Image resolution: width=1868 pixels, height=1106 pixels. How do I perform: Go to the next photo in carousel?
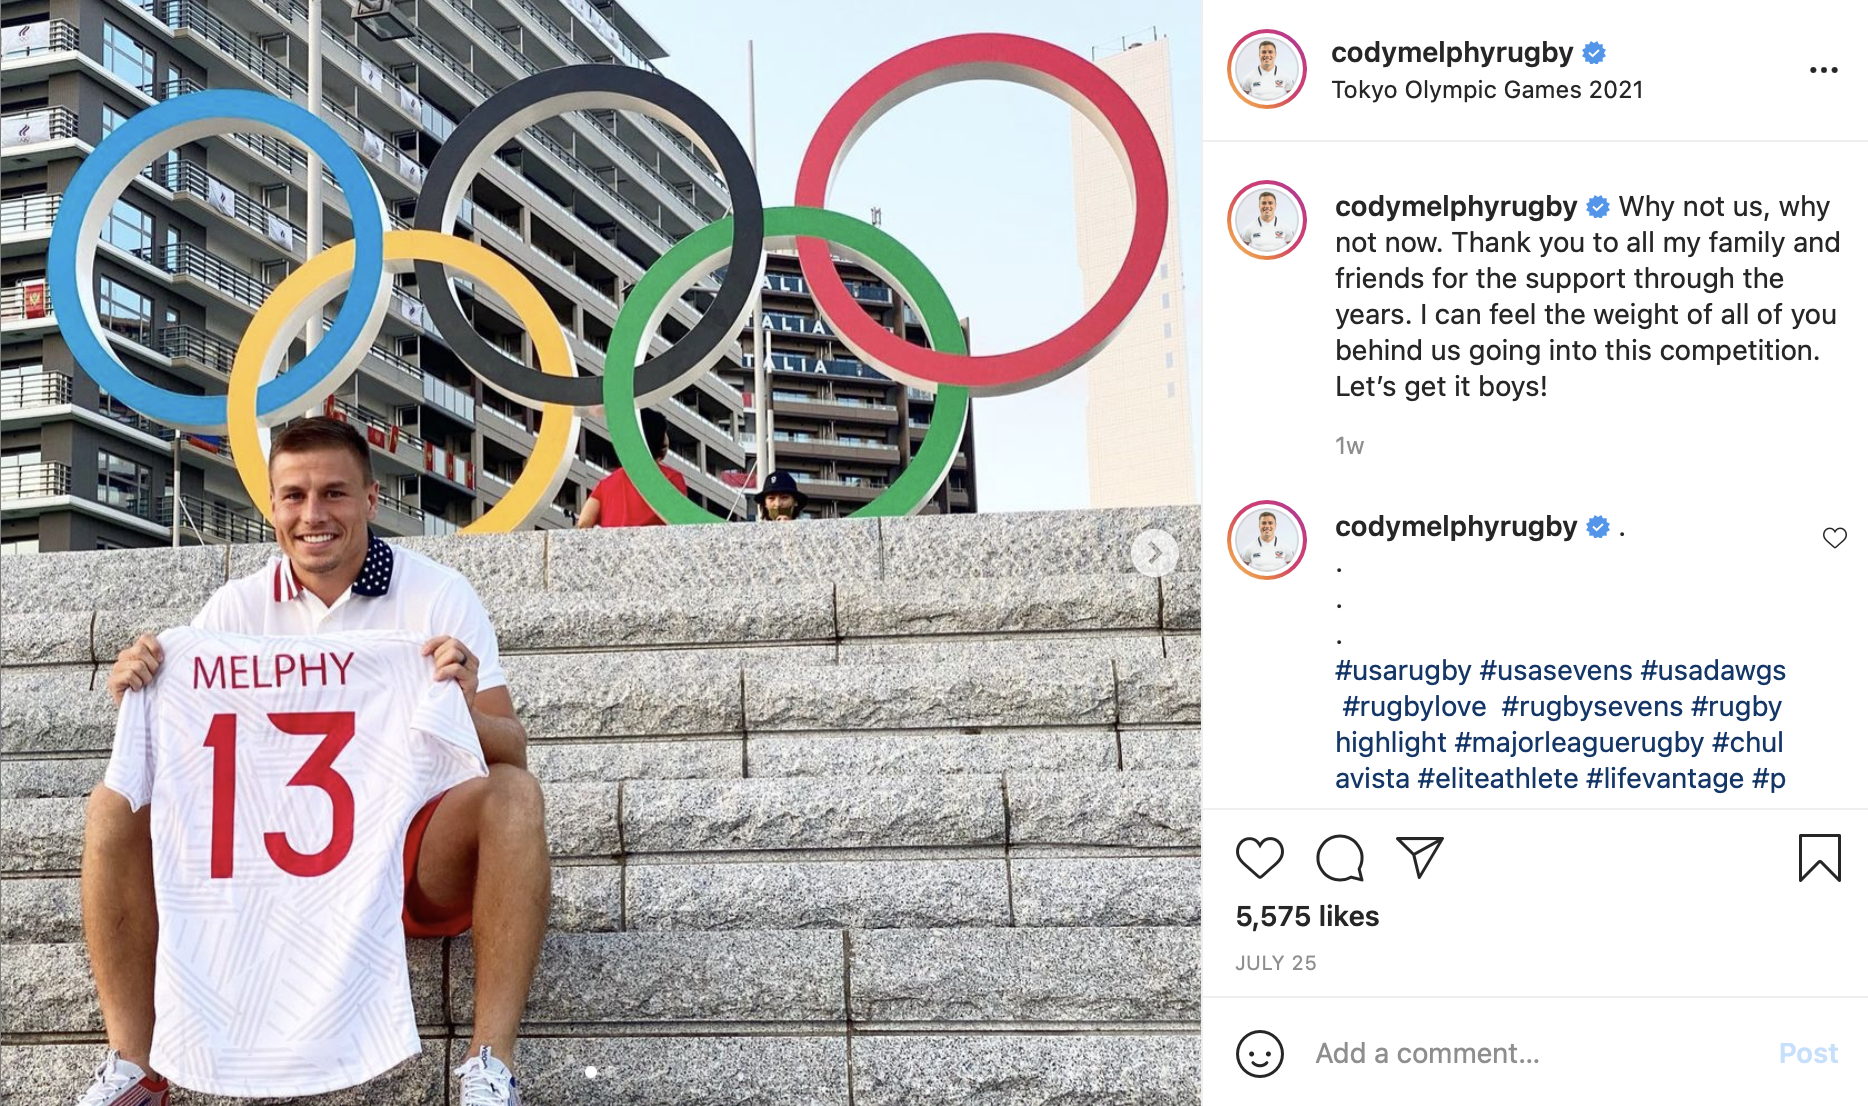click(1154, 553)
